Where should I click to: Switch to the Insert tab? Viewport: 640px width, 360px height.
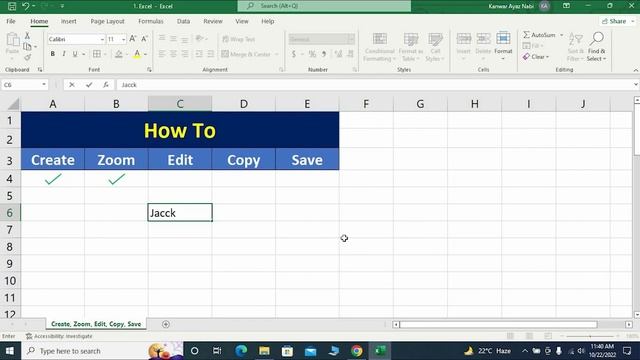[x=69, y=21]
